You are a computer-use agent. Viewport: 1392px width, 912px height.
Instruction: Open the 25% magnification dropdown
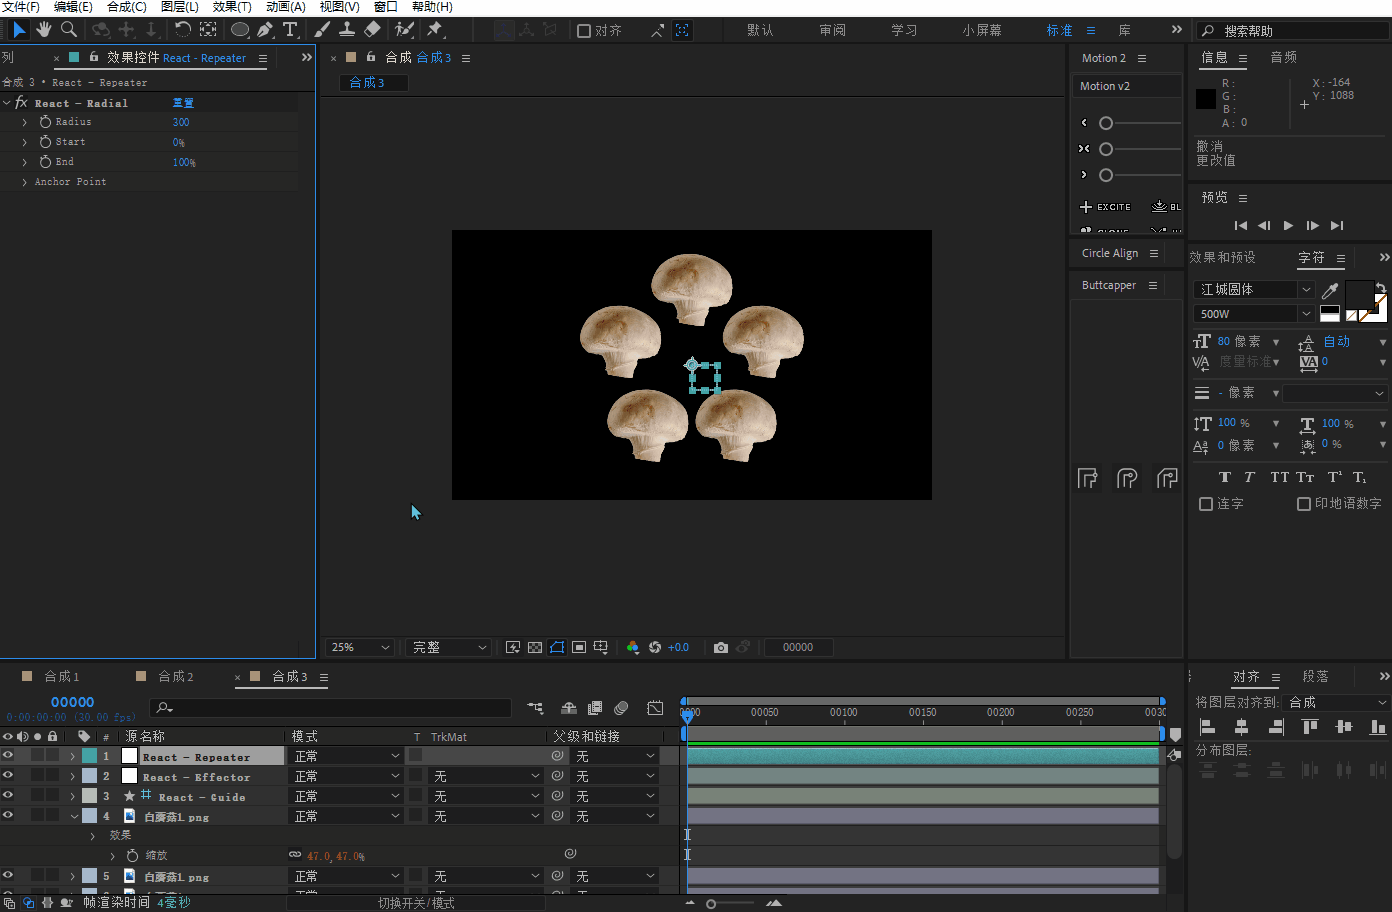360,647
